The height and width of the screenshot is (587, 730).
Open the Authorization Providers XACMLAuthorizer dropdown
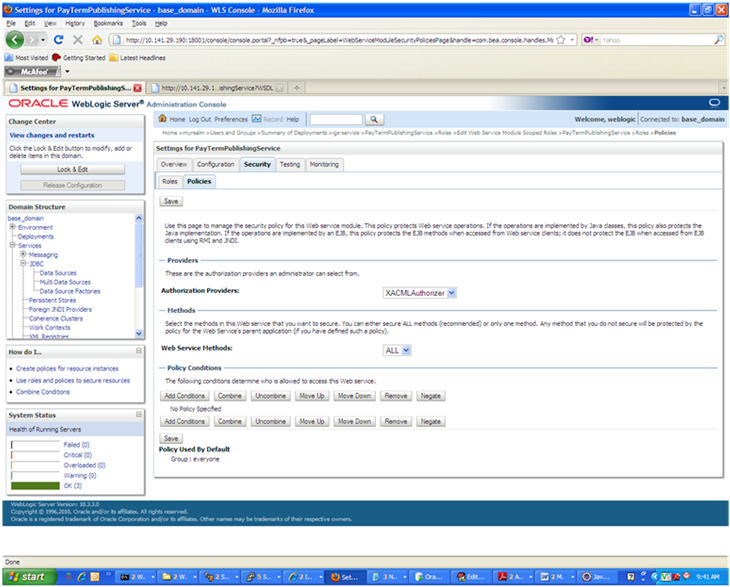pyautogui.click(x=419, y=293)
